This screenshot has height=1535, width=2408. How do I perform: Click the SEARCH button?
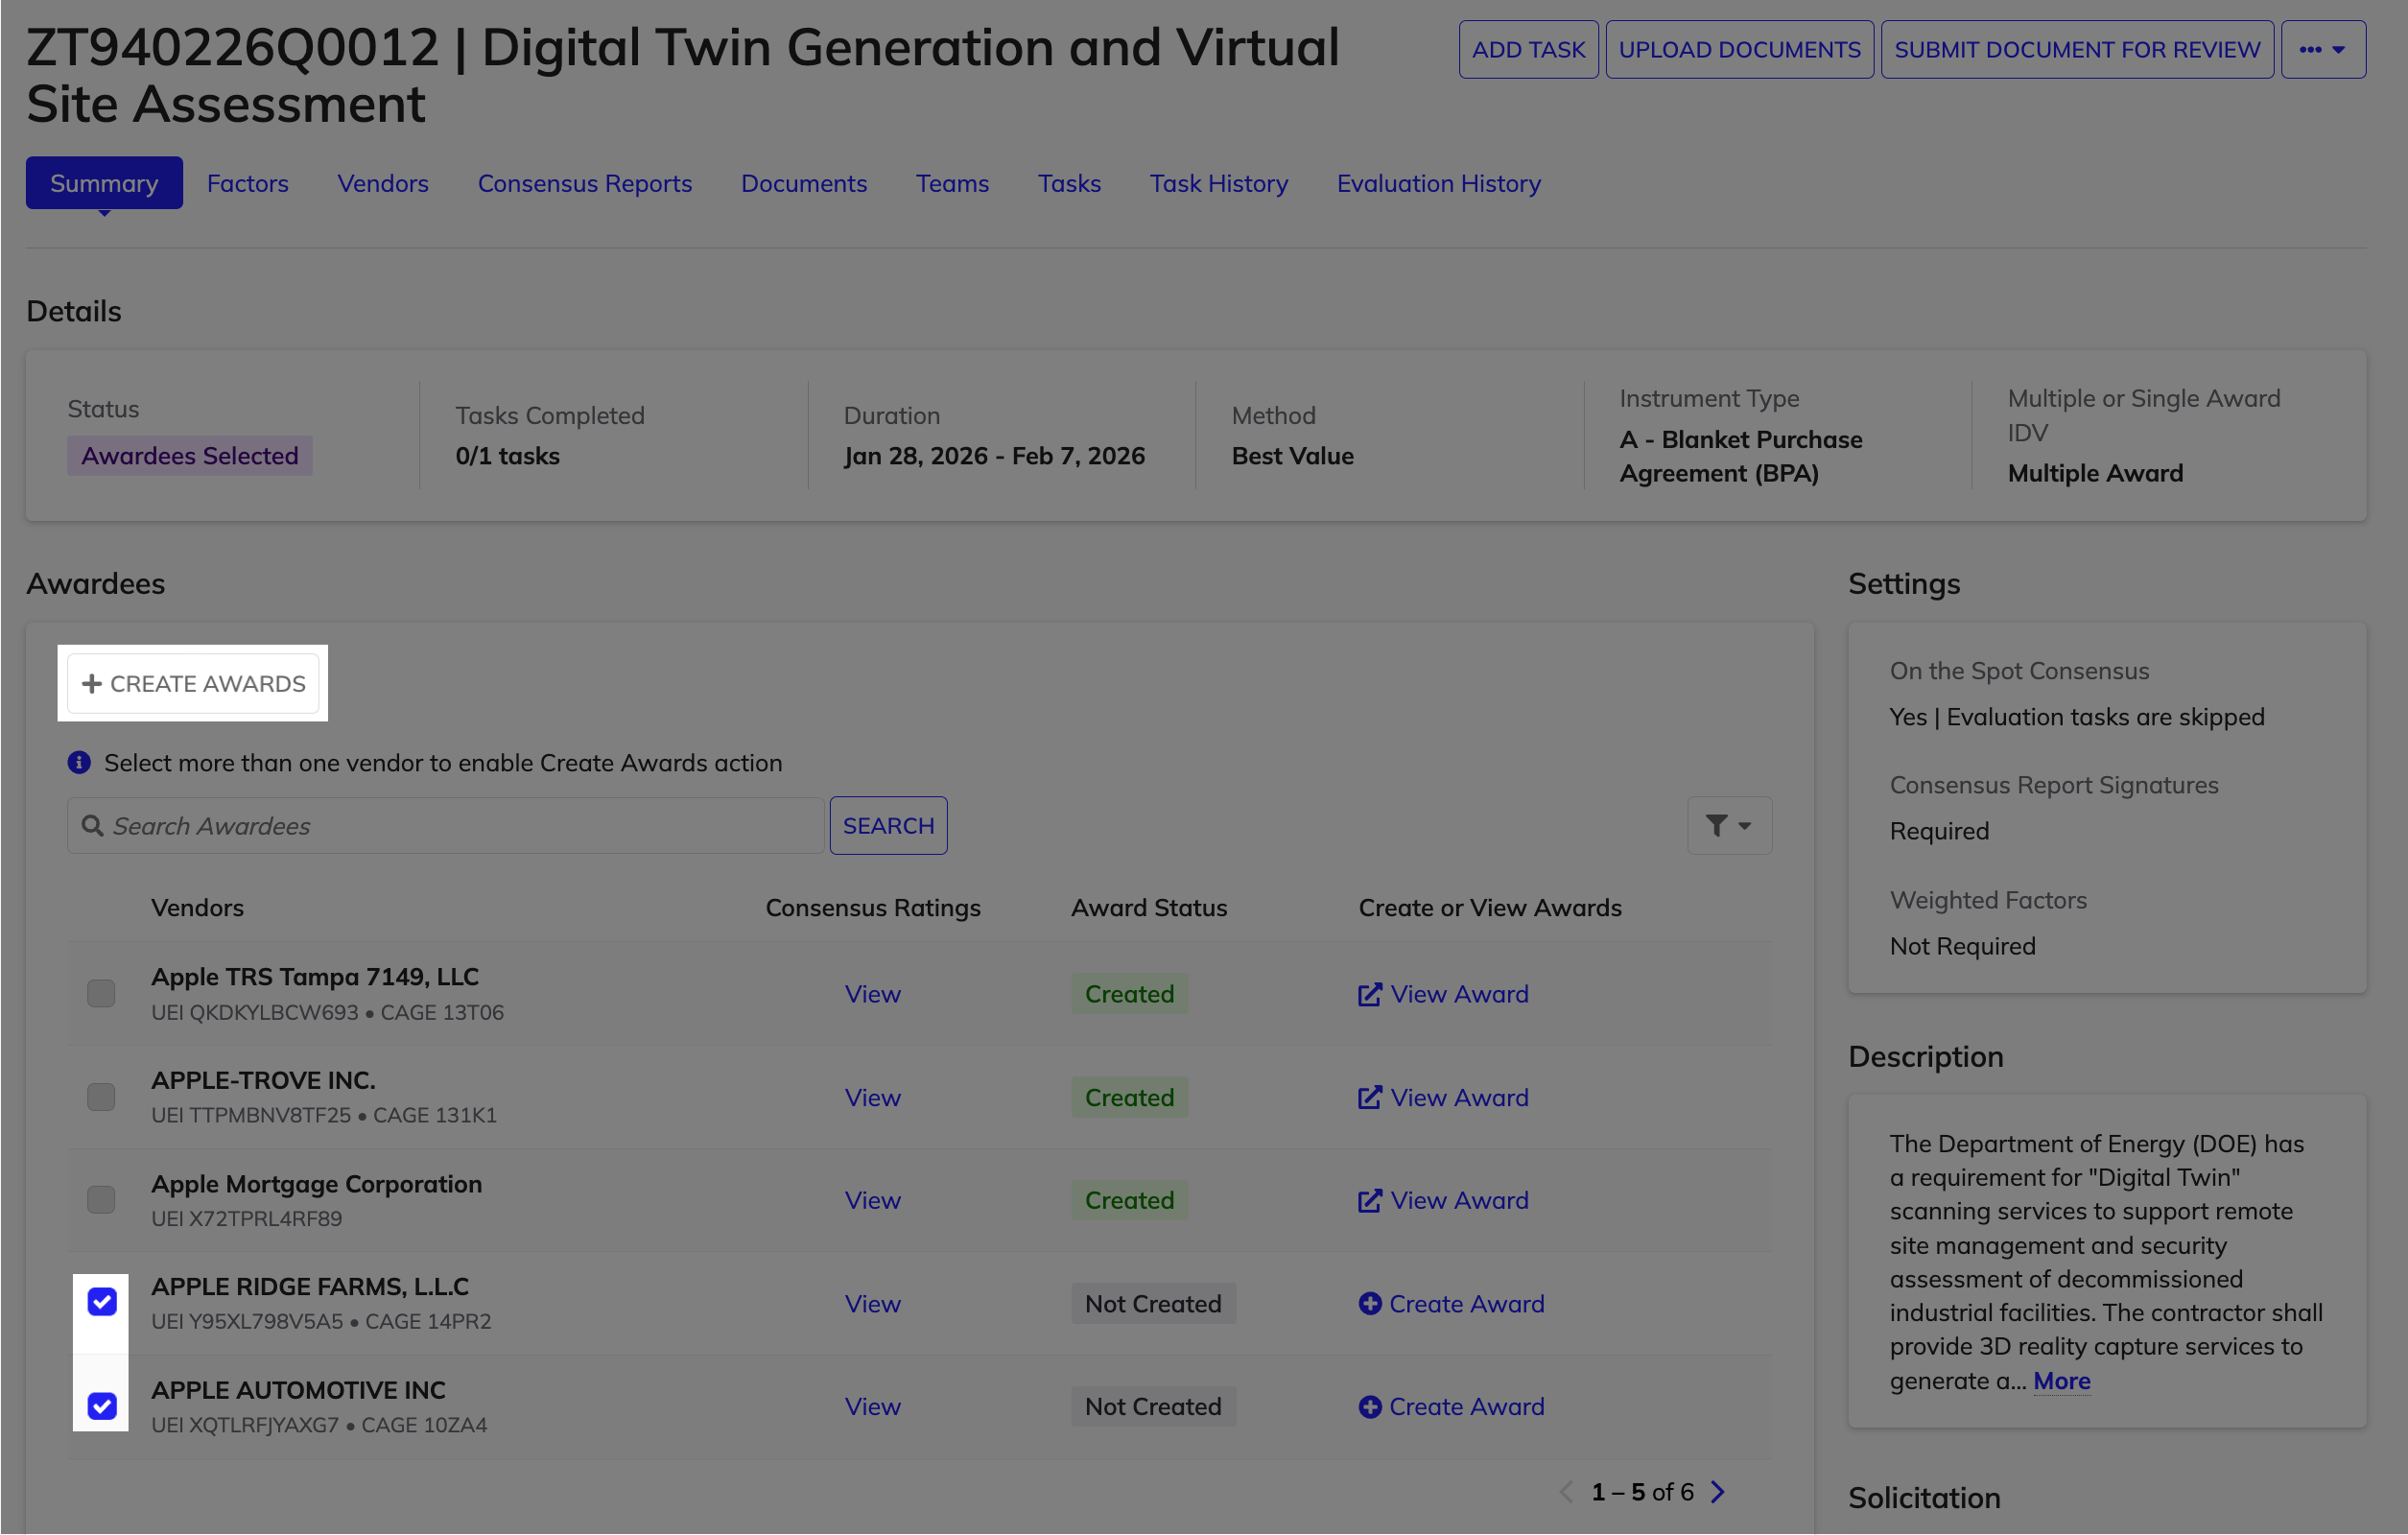click(888, 826)
